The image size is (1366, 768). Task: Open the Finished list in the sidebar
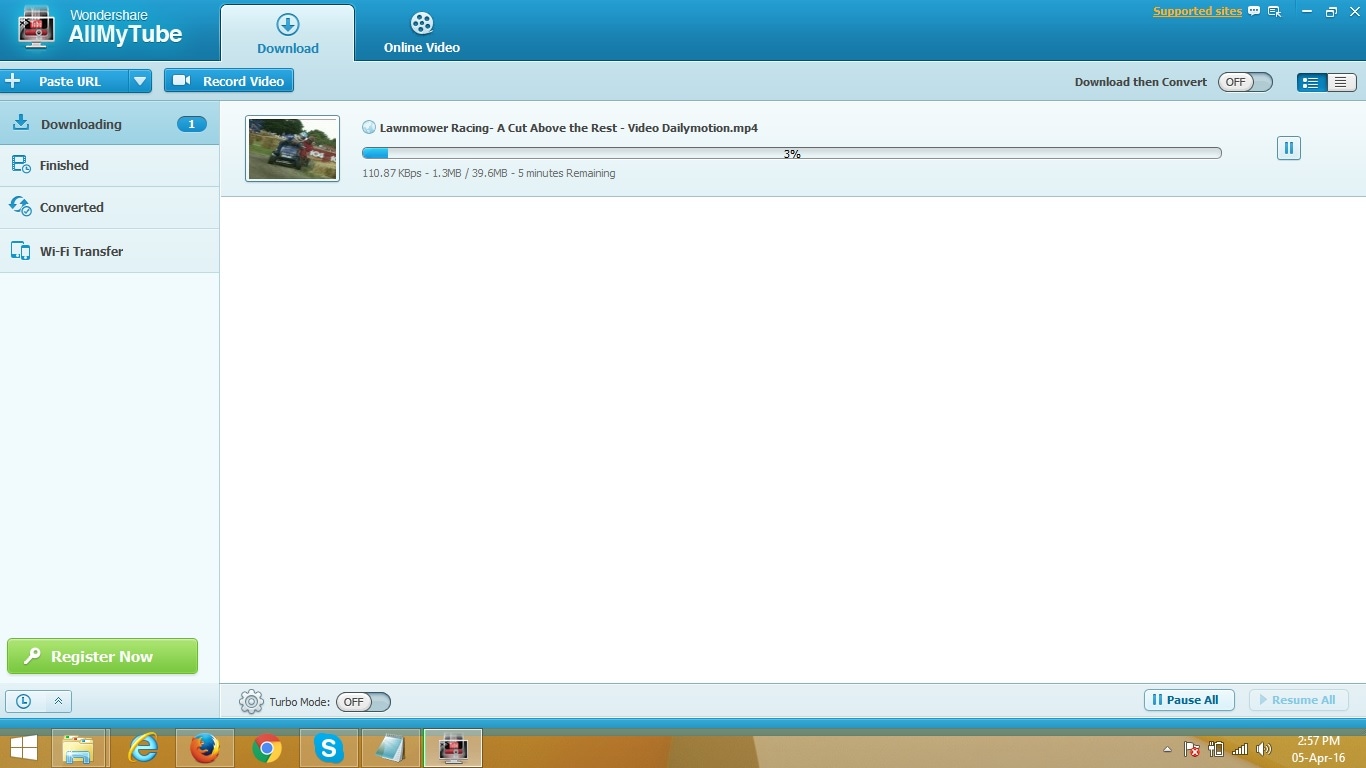110,166
